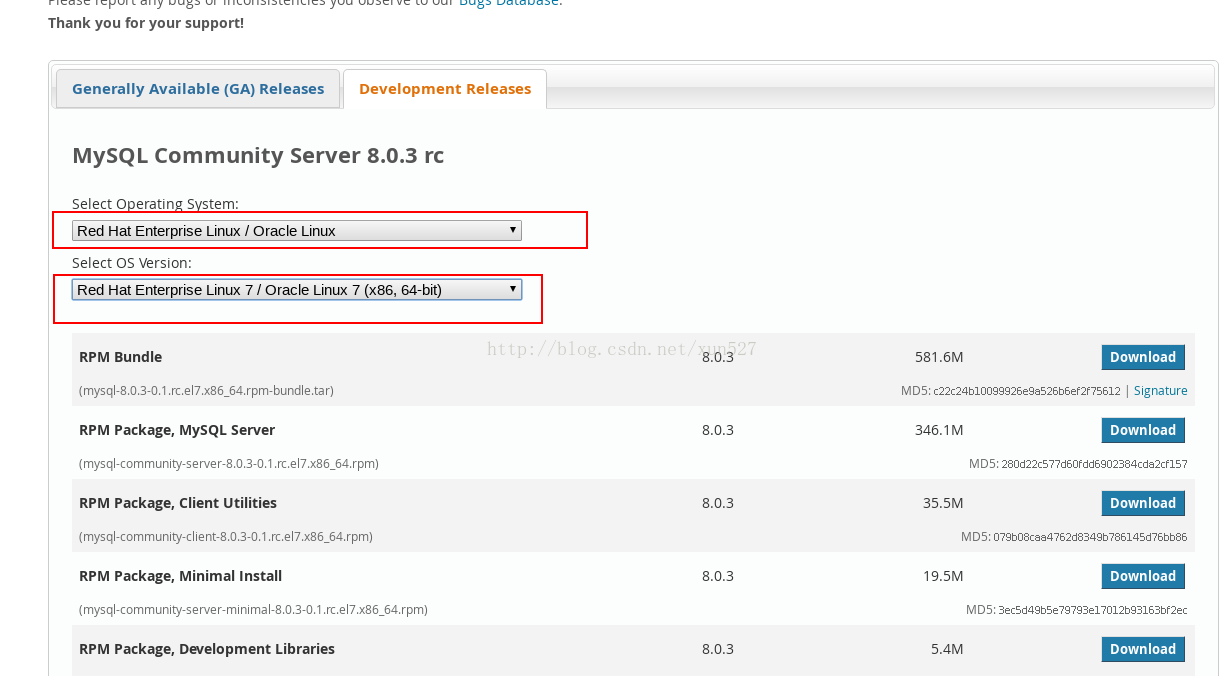Open the Signature link for RPM Bundle
This screenshot has height=676, width=1224.
point(1161,391)
